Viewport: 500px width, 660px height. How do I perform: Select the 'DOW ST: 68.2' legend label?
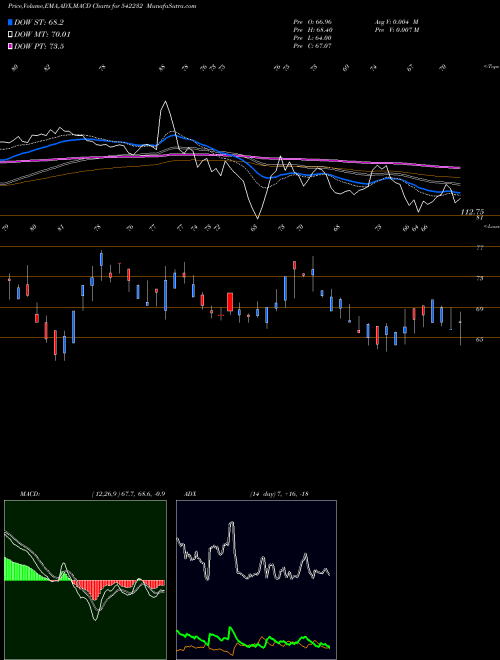[40, 22]
